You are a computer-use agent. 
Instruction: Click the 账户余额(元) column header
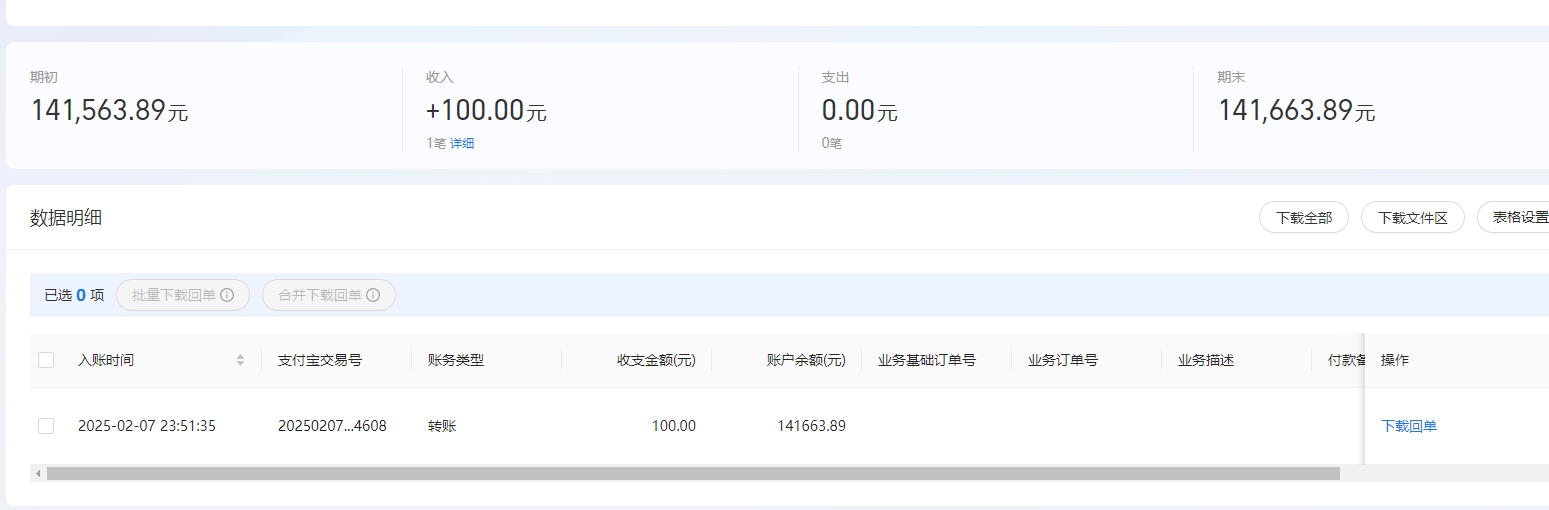(x=807, y=360)
